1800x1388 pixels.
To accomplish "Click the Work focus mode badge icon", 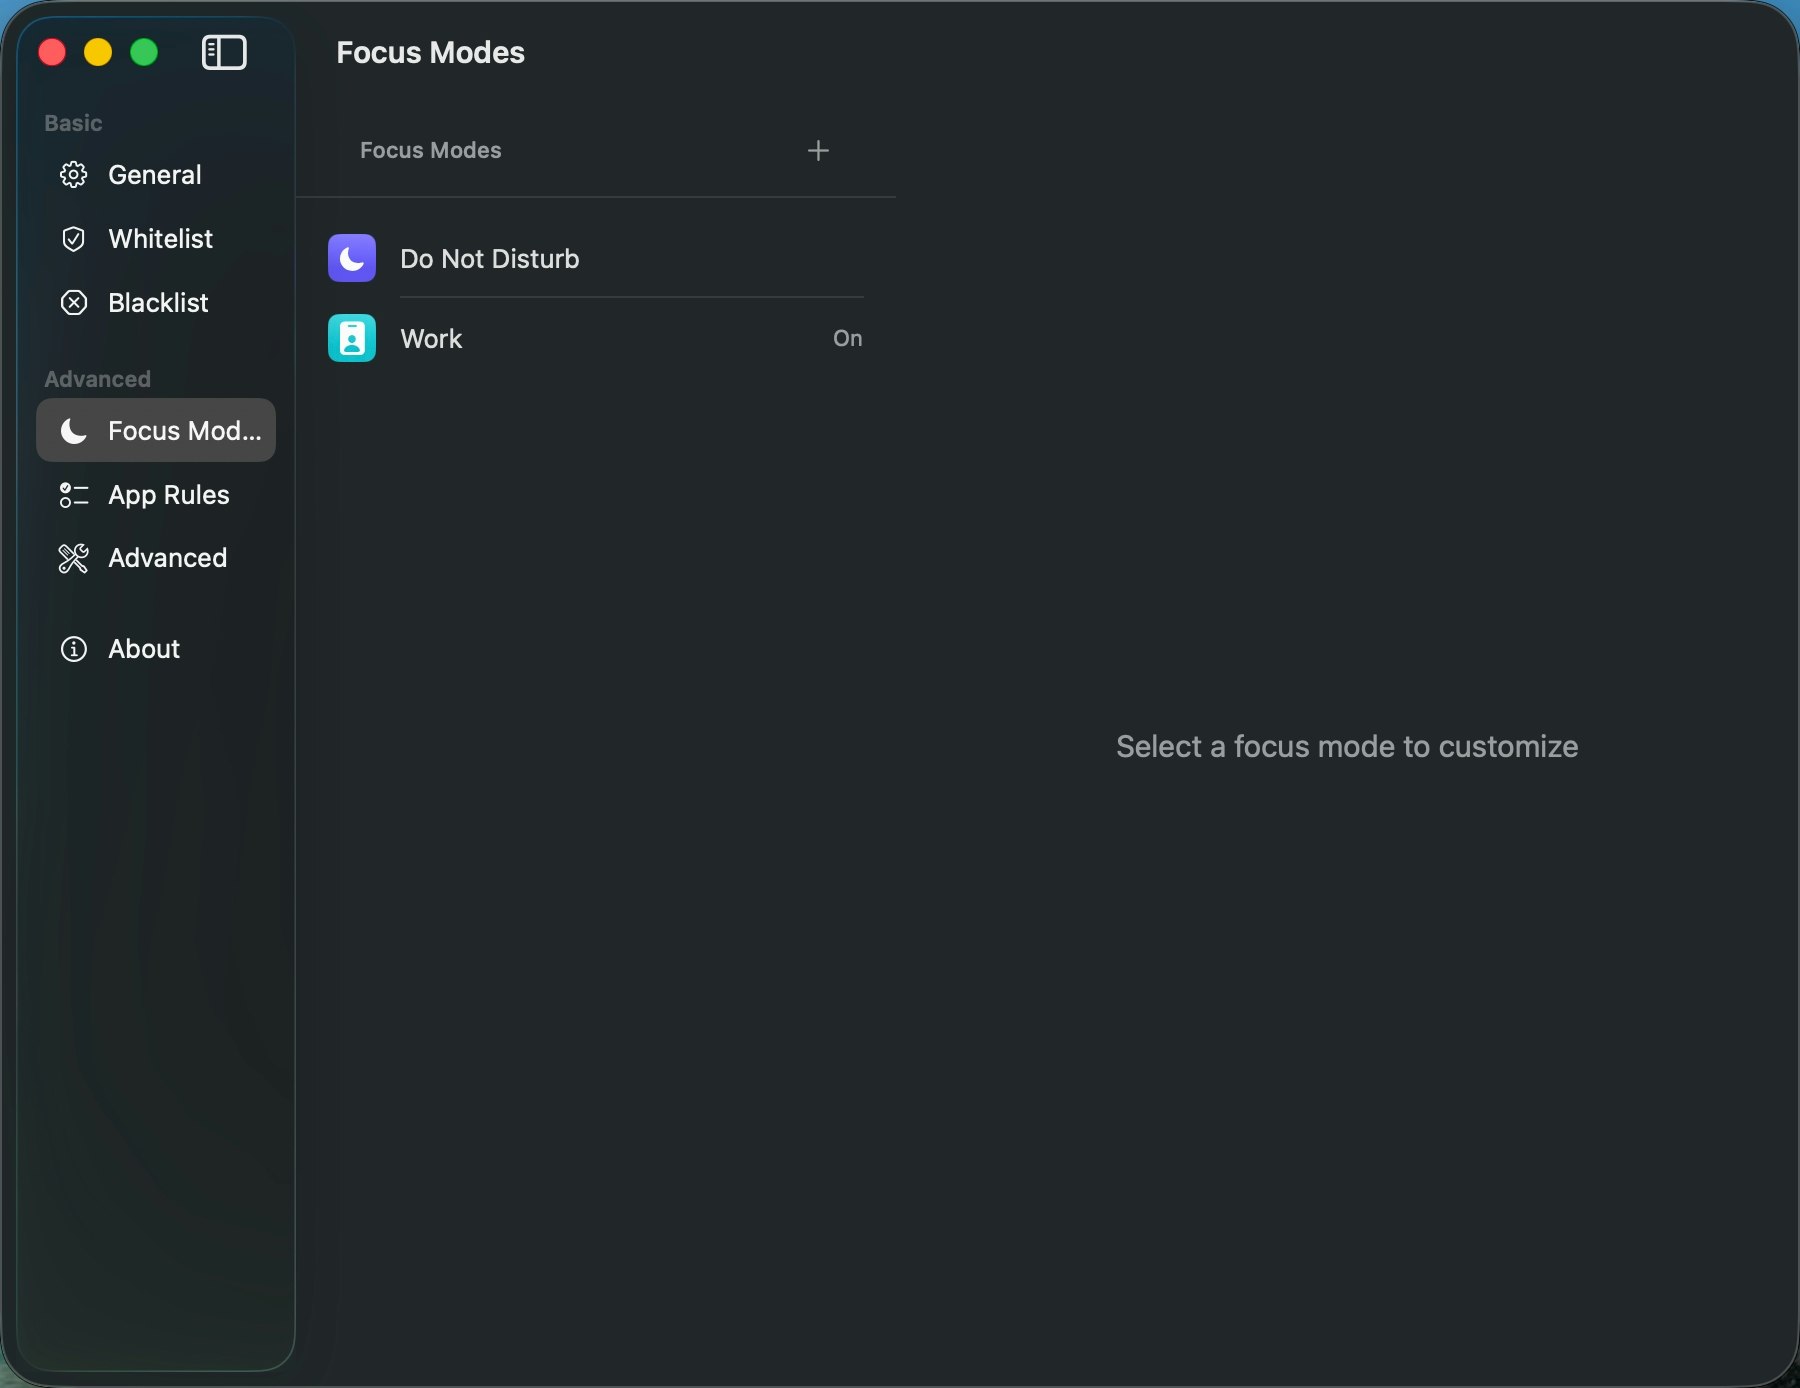I will coord(351,338).
